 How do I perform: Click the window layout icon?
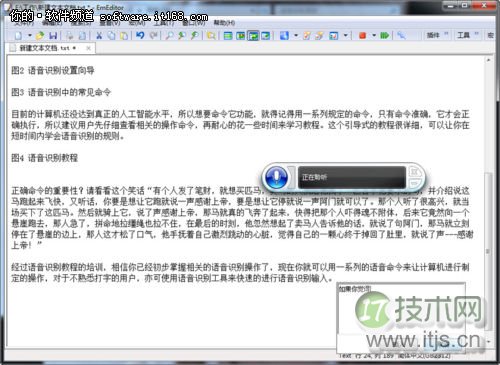(333, 35)
